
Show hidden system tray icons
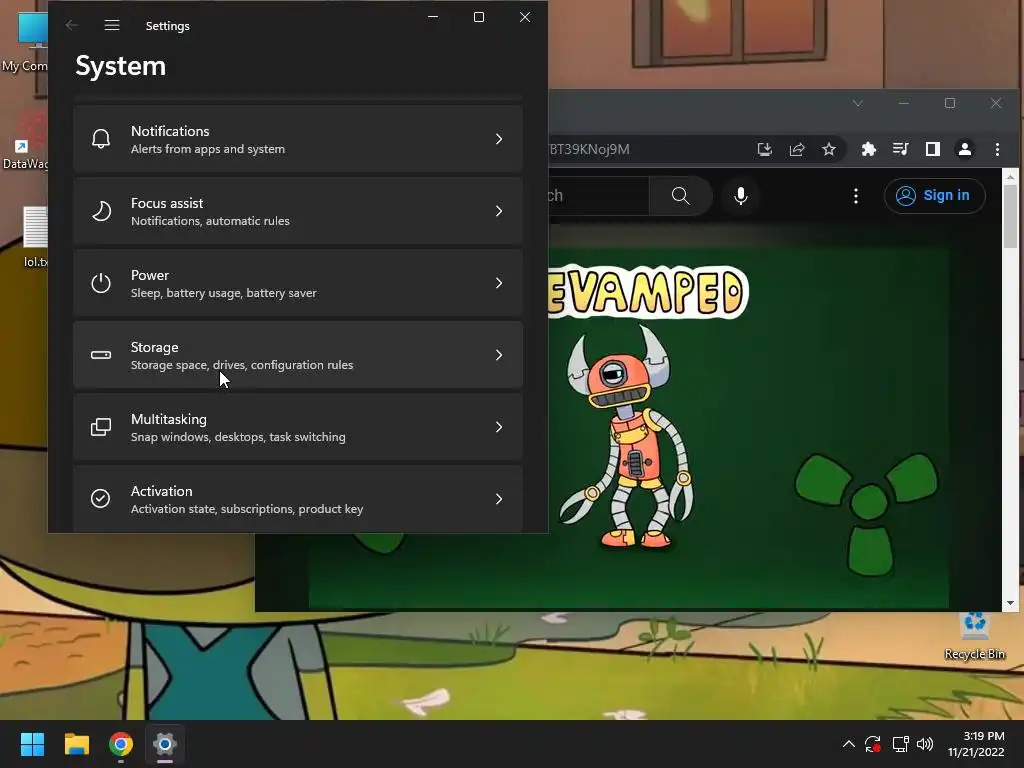pos(848,744)
